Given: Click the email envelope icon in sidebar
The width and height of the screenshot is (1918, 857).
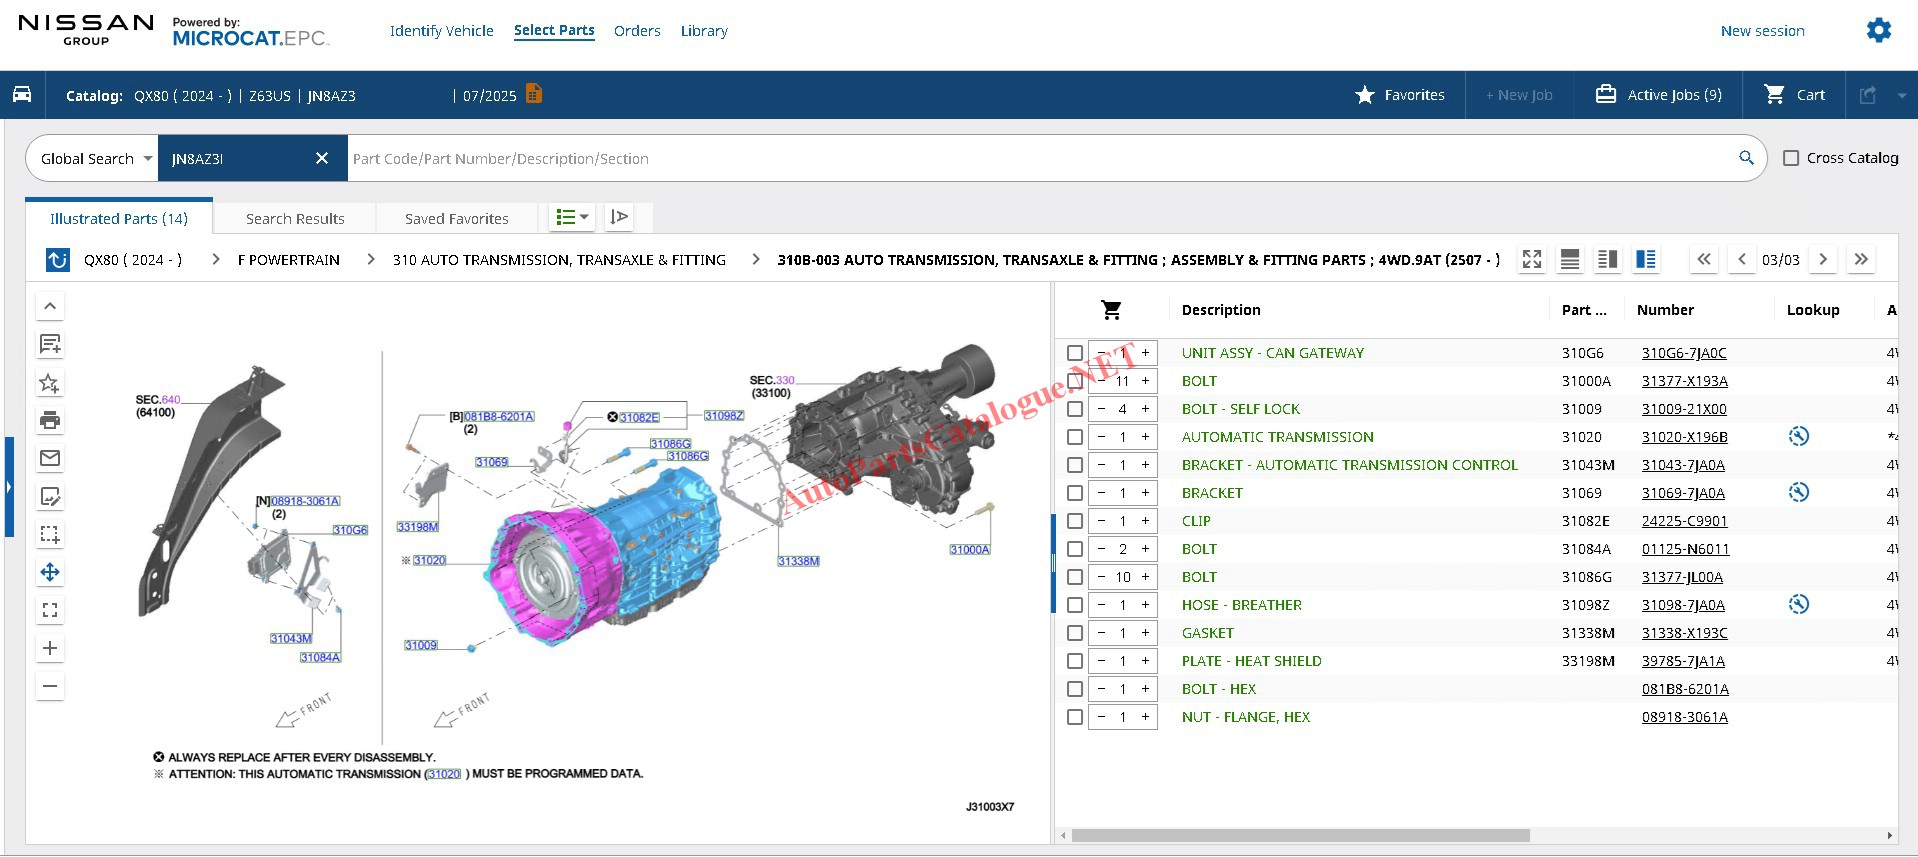Looking at the screenshot, I should click(50, 458).
